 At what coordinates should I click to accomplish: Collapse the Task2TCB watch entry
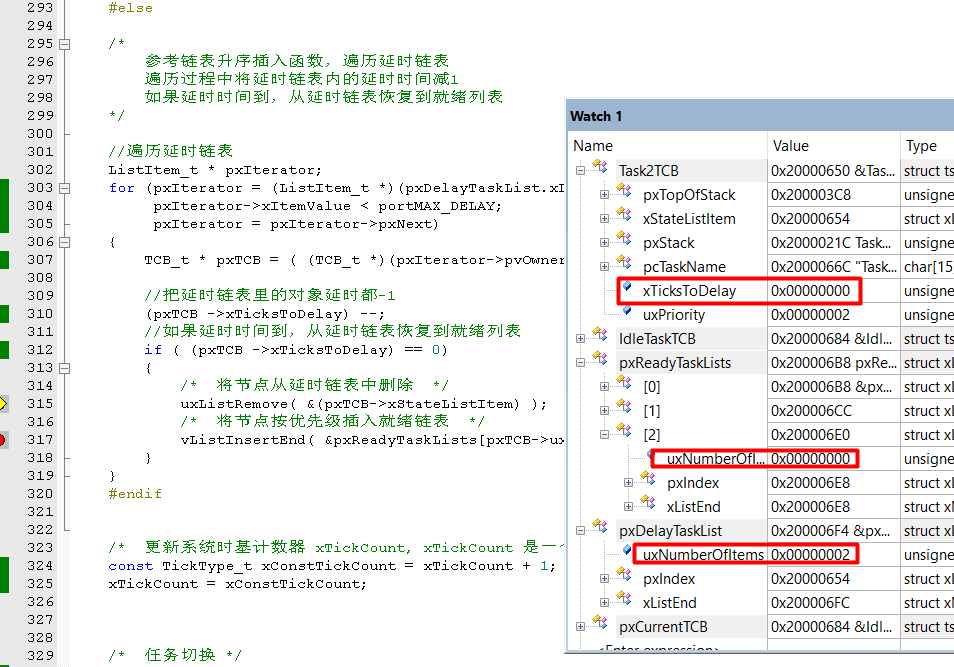coord(580,170)
